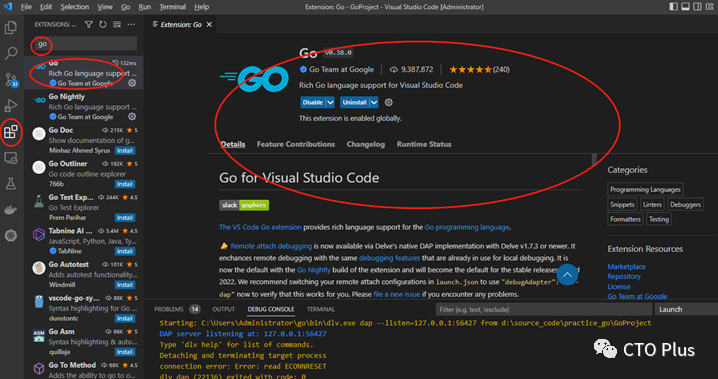Switch to the Problems panel tab

pos(177,309)
